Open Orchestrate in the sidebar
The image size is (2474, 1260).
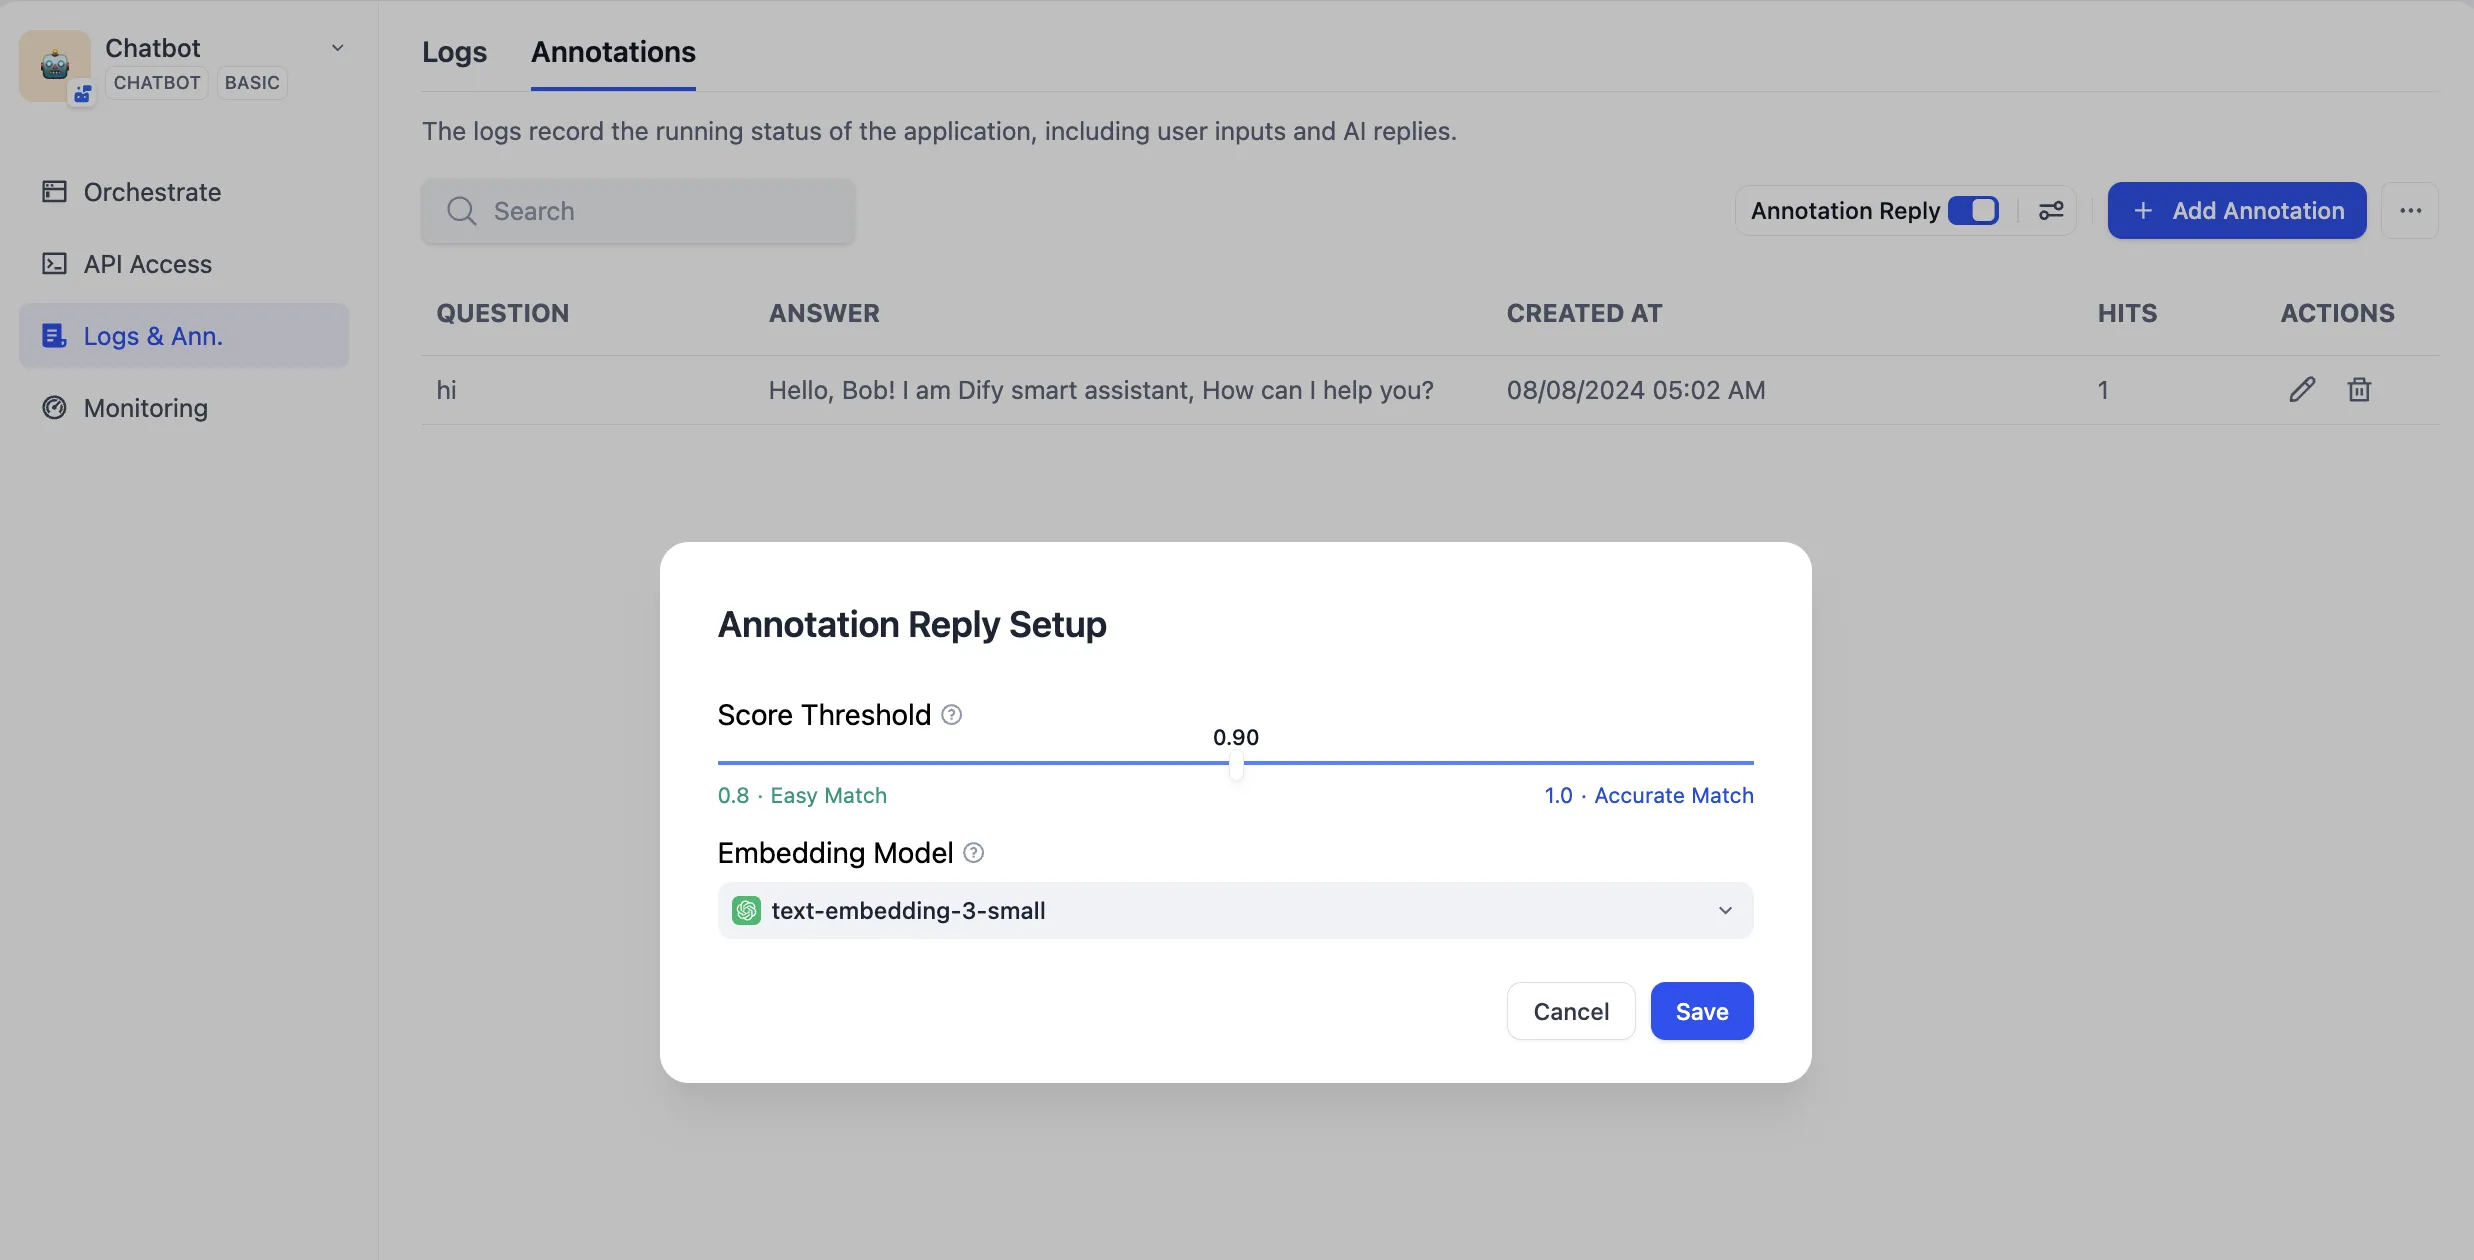pos(152,192)
